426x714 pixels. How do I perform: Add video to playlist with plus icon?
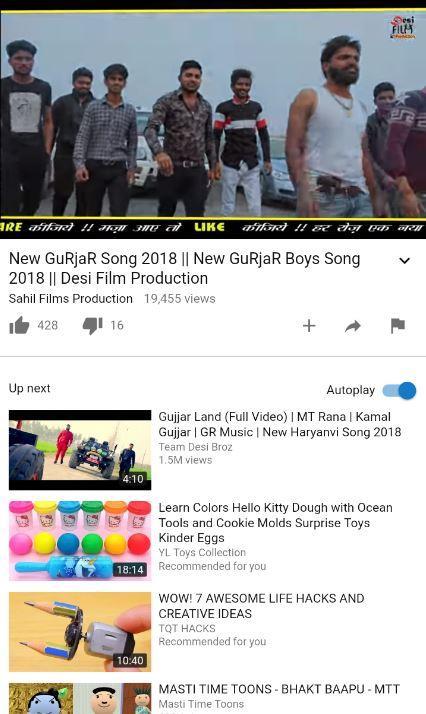309,326
